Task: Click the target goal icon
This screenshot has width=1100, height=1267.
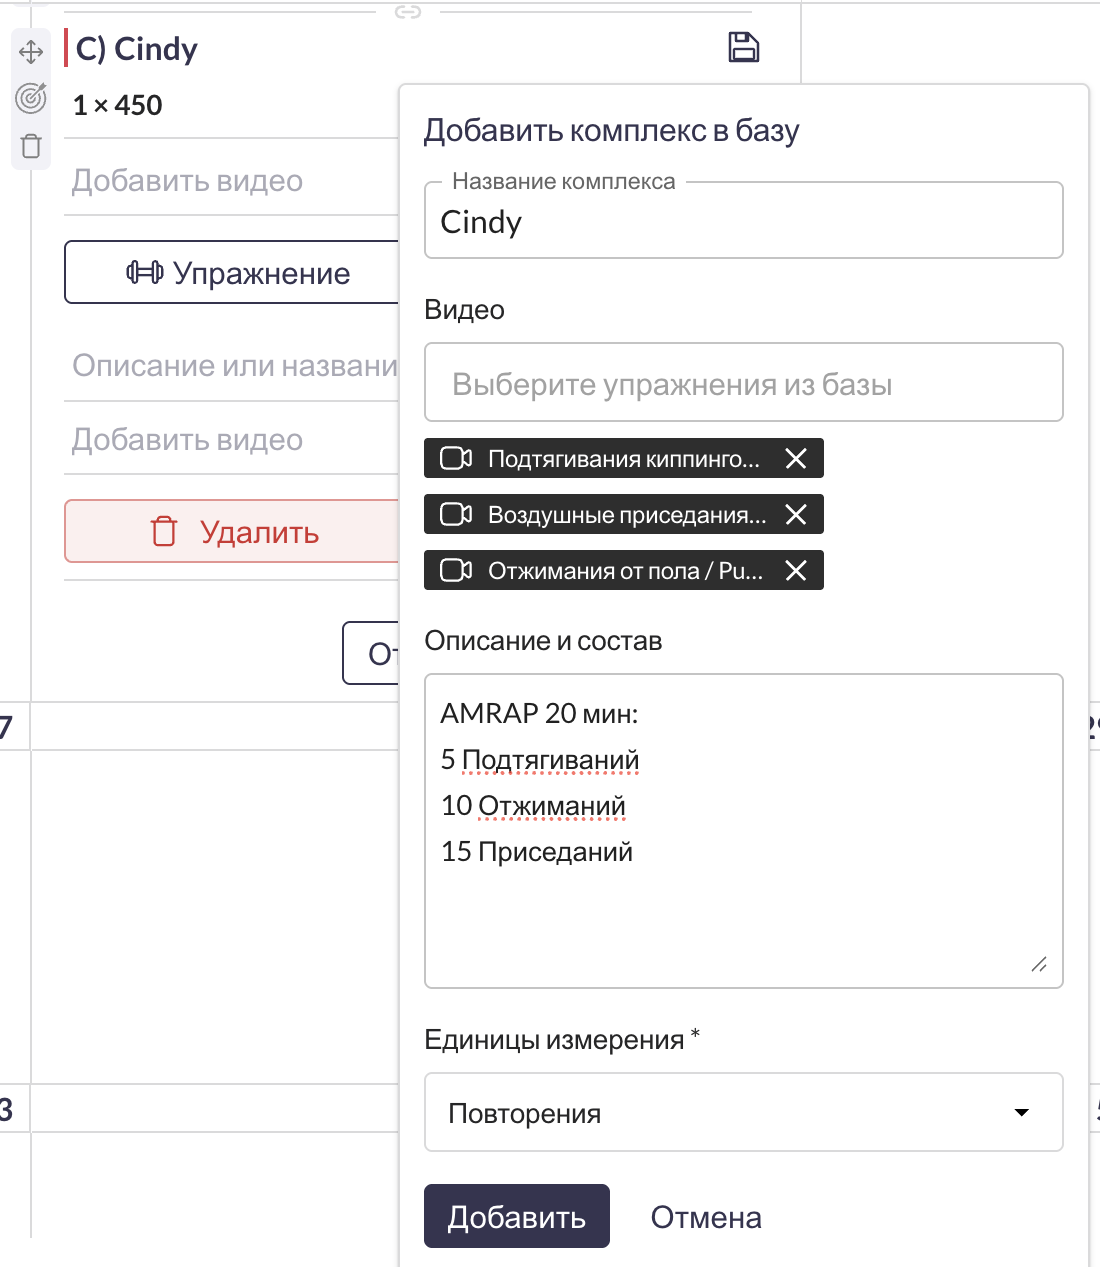Action: click(31, 98)
